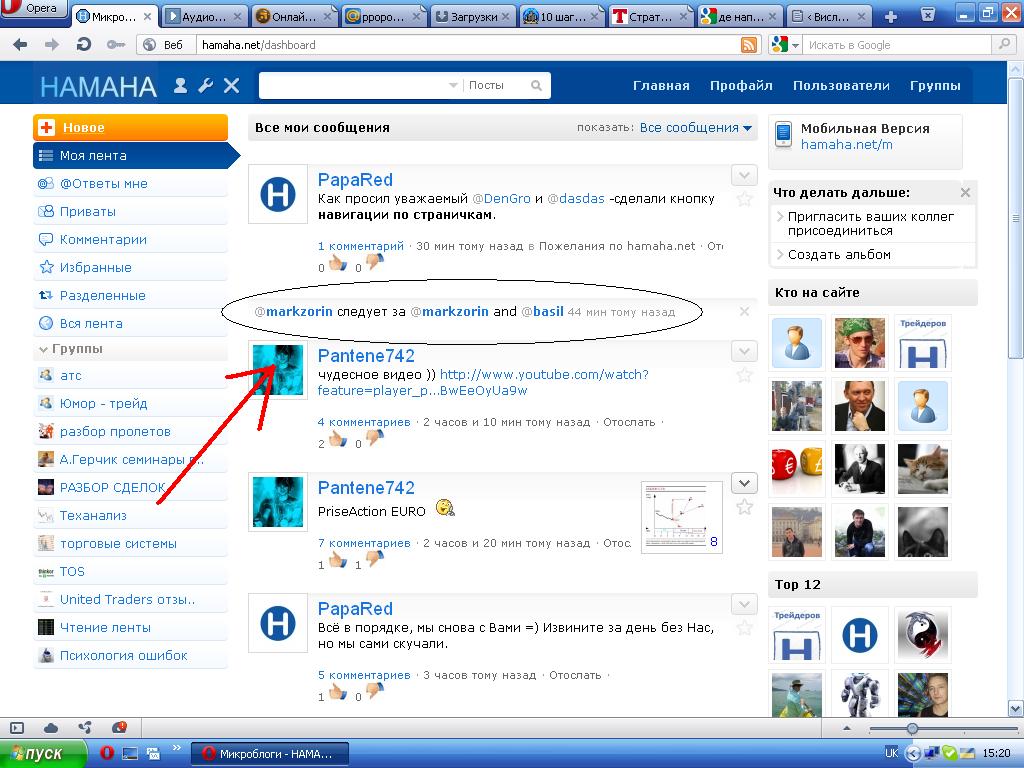Open the PriseAction EURO chart thumbnail

tap(681, 516)
